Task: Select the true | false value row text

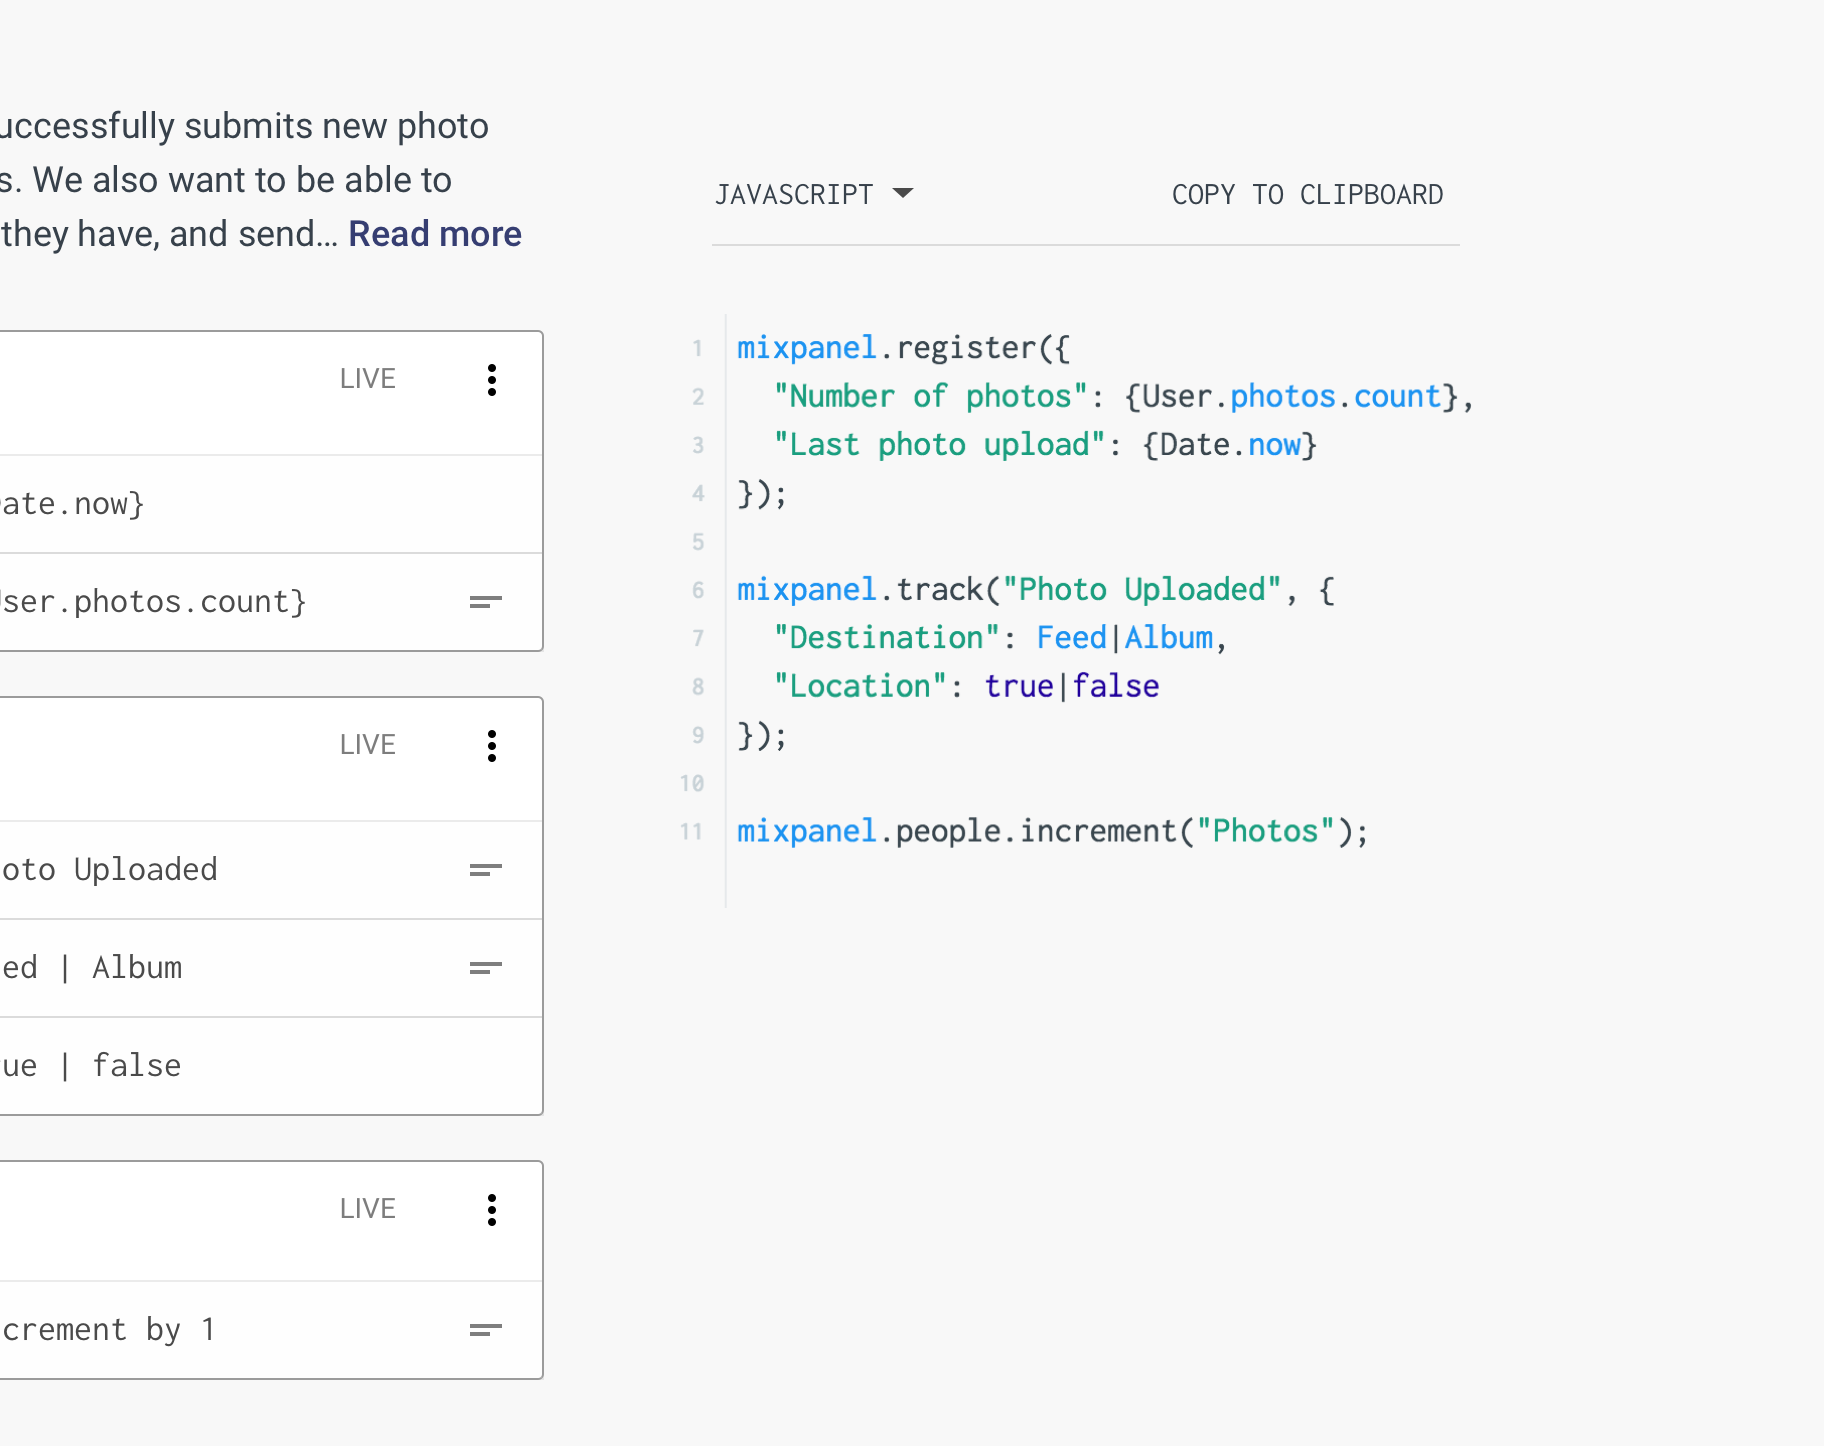Action: [92, 1066]
